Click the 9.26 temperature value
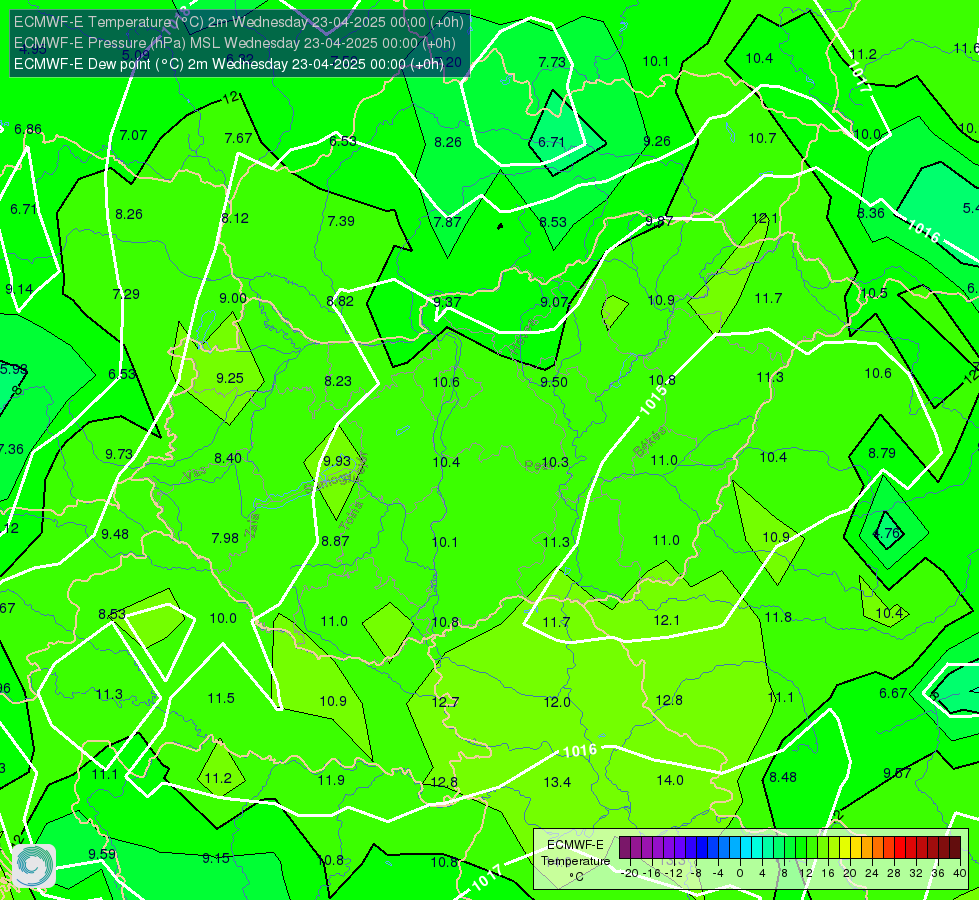The width and height of the screenshot is (979, 900). click(x=657, y=141)
